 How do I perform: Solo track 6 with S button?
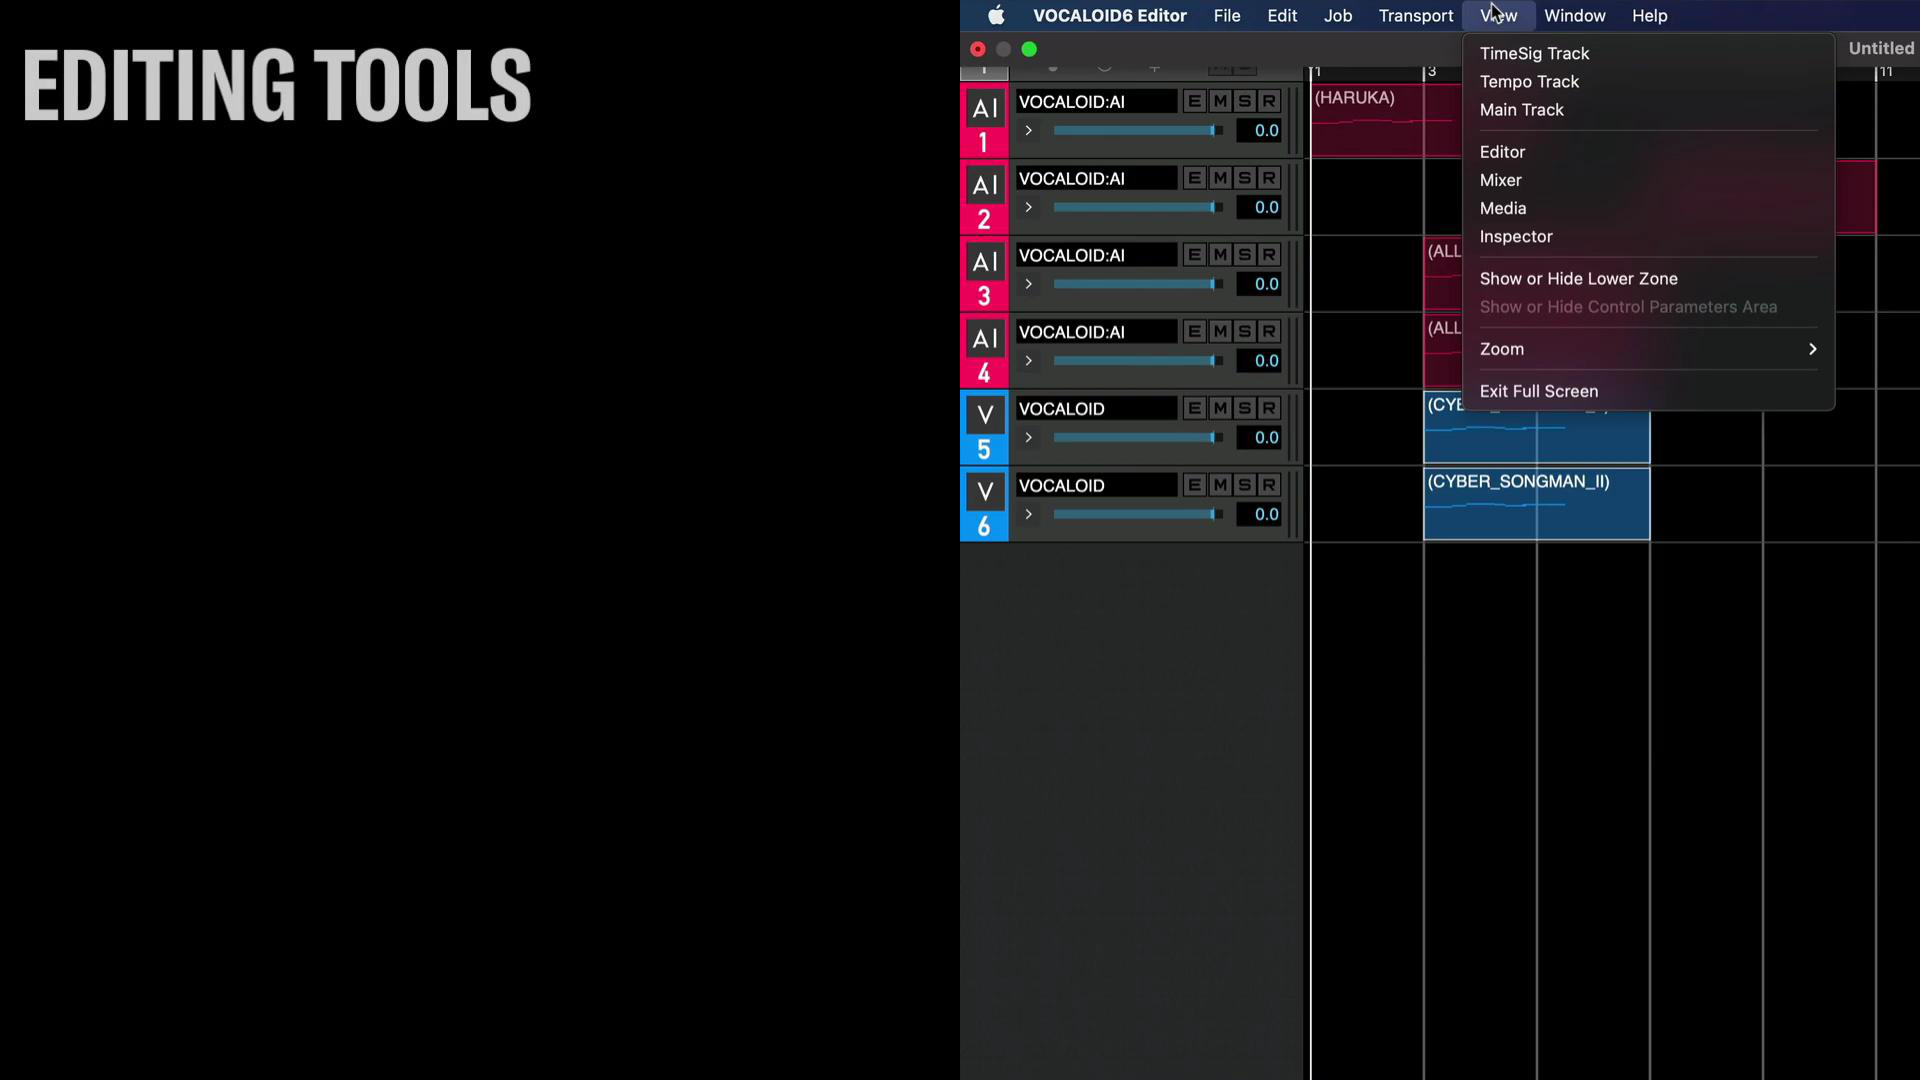tap(1244, 485)
